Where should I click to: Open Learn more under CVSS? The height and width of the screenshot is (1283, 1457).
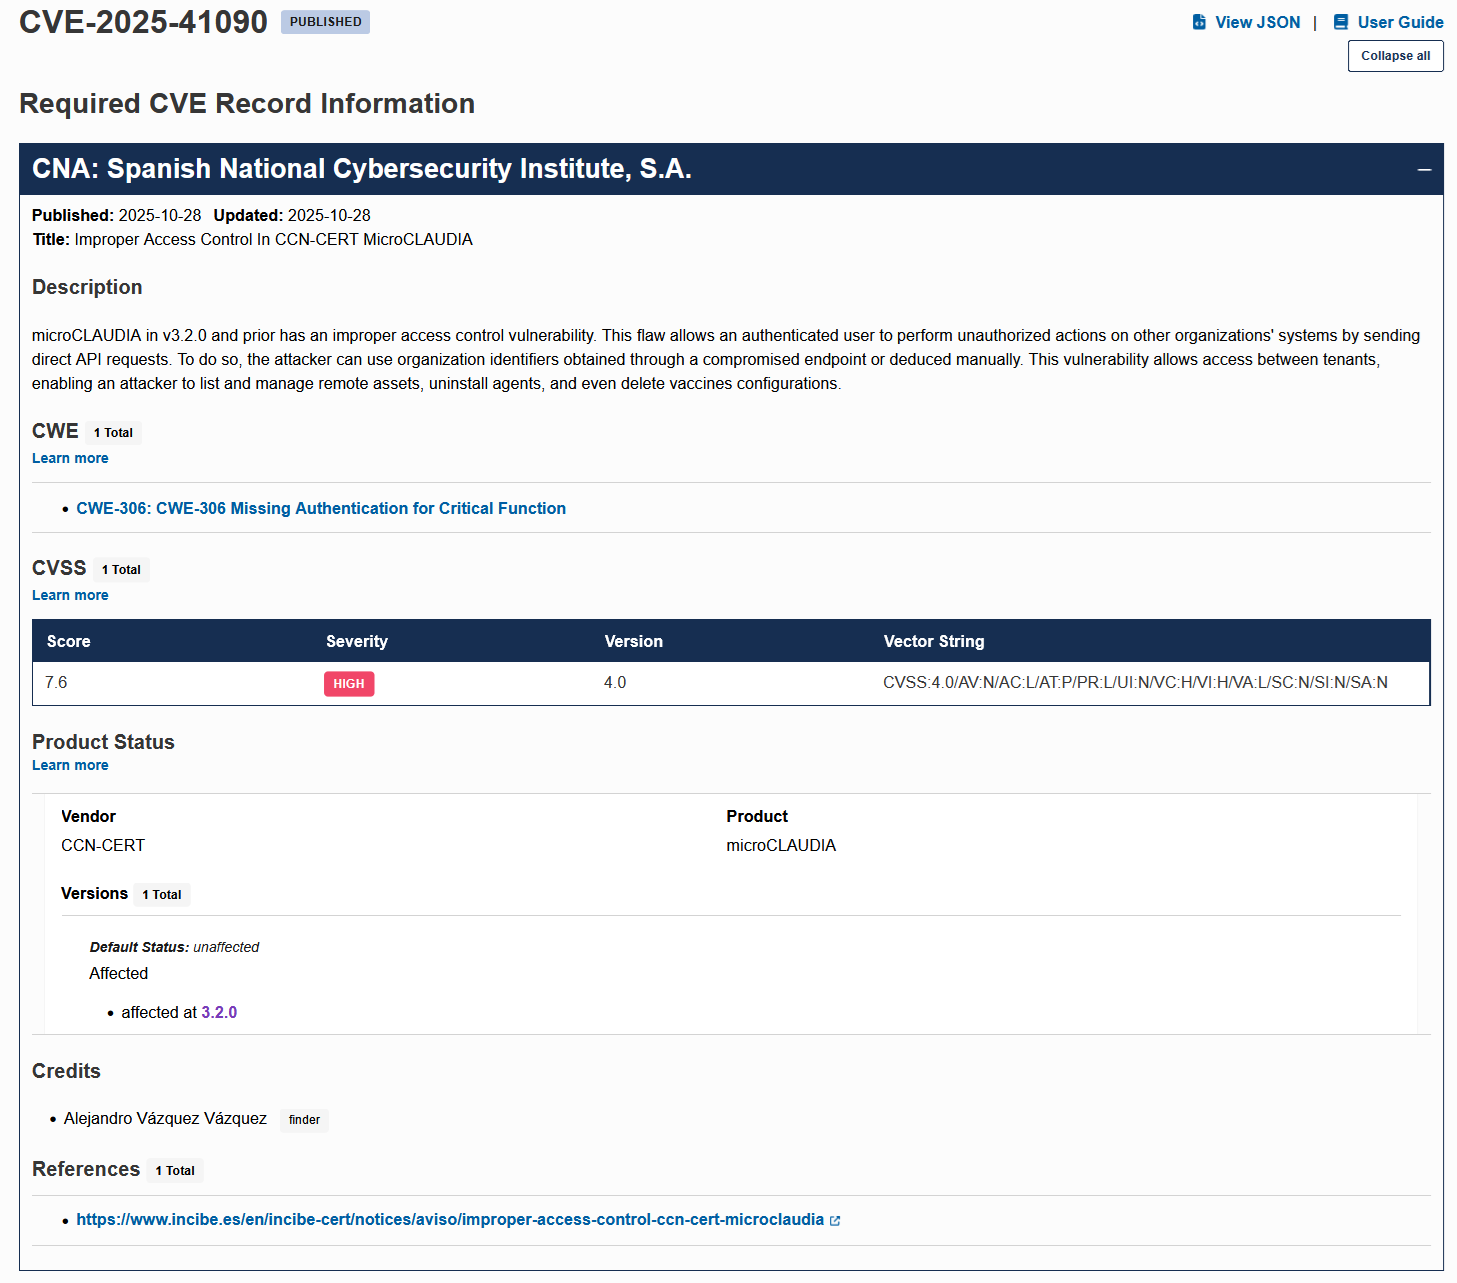70,595
